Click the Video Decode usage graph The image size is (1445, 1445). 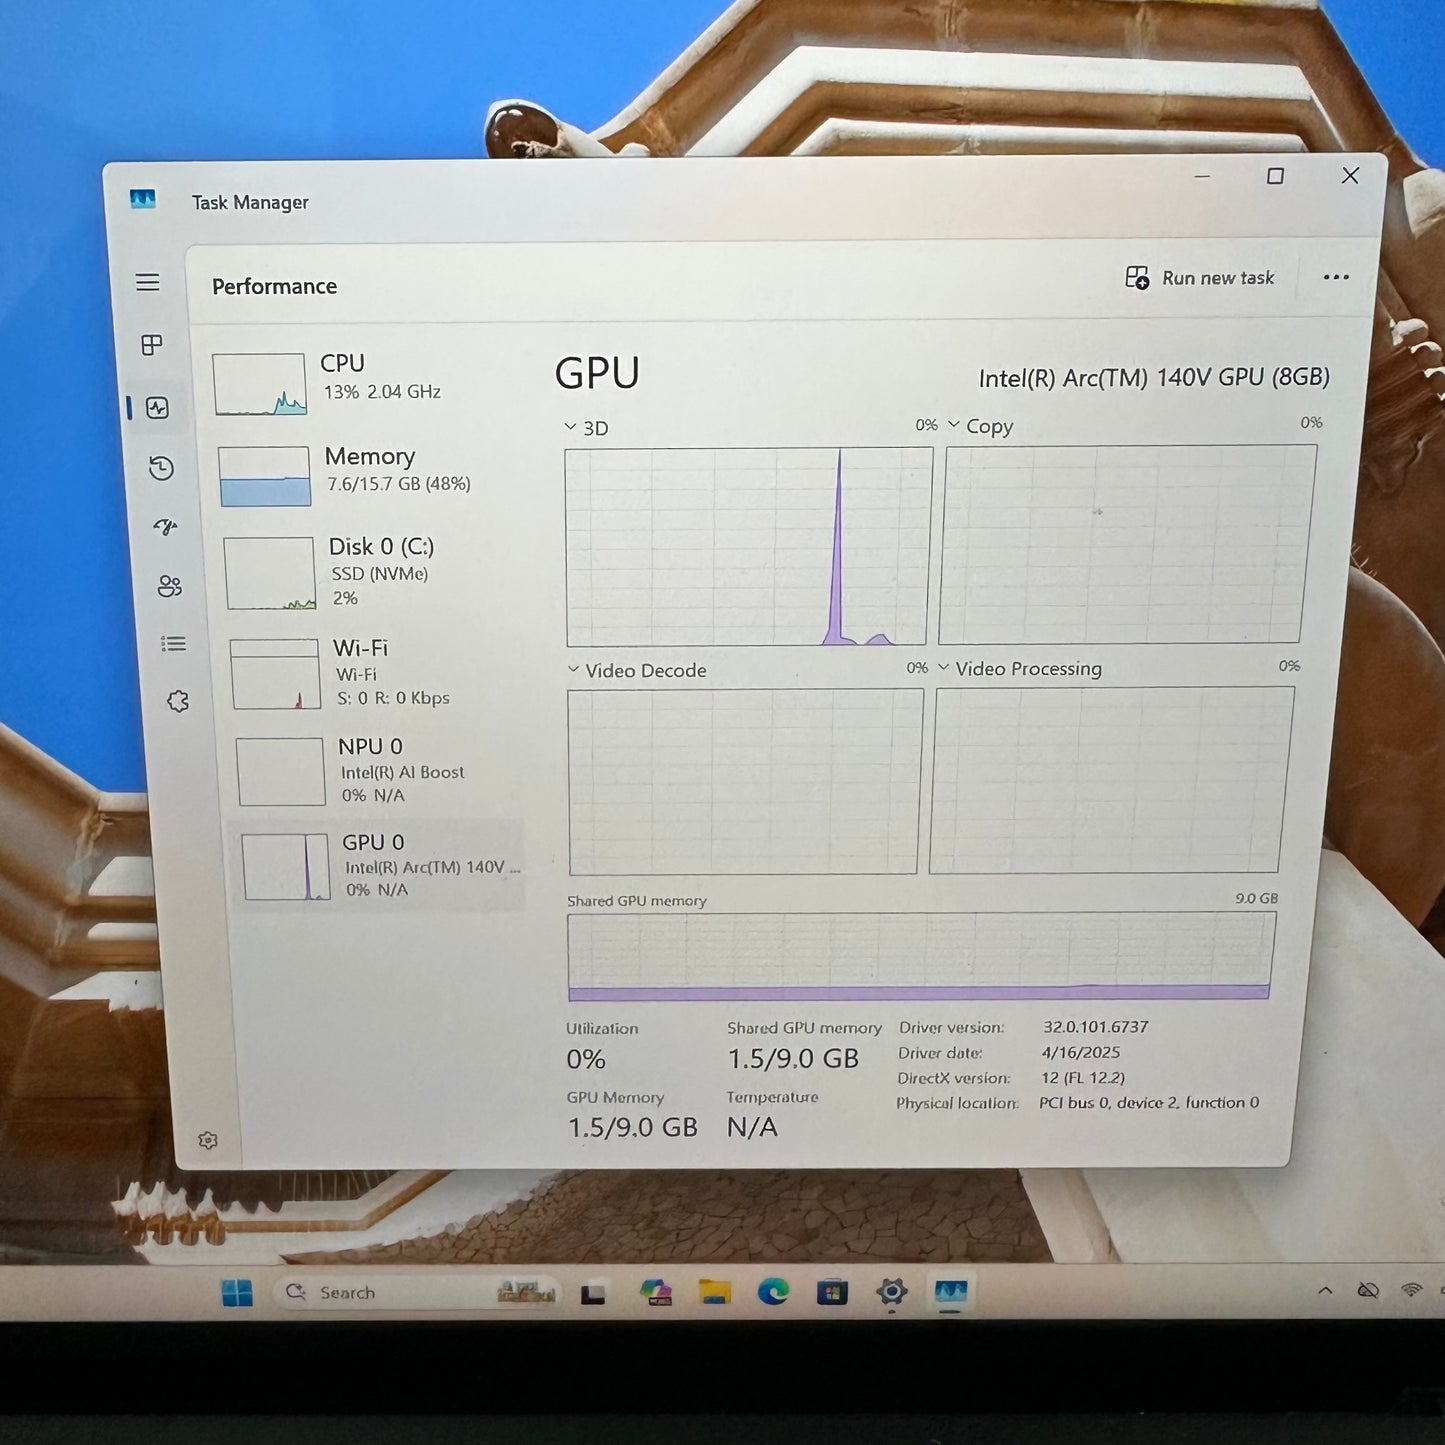[745, 781]
